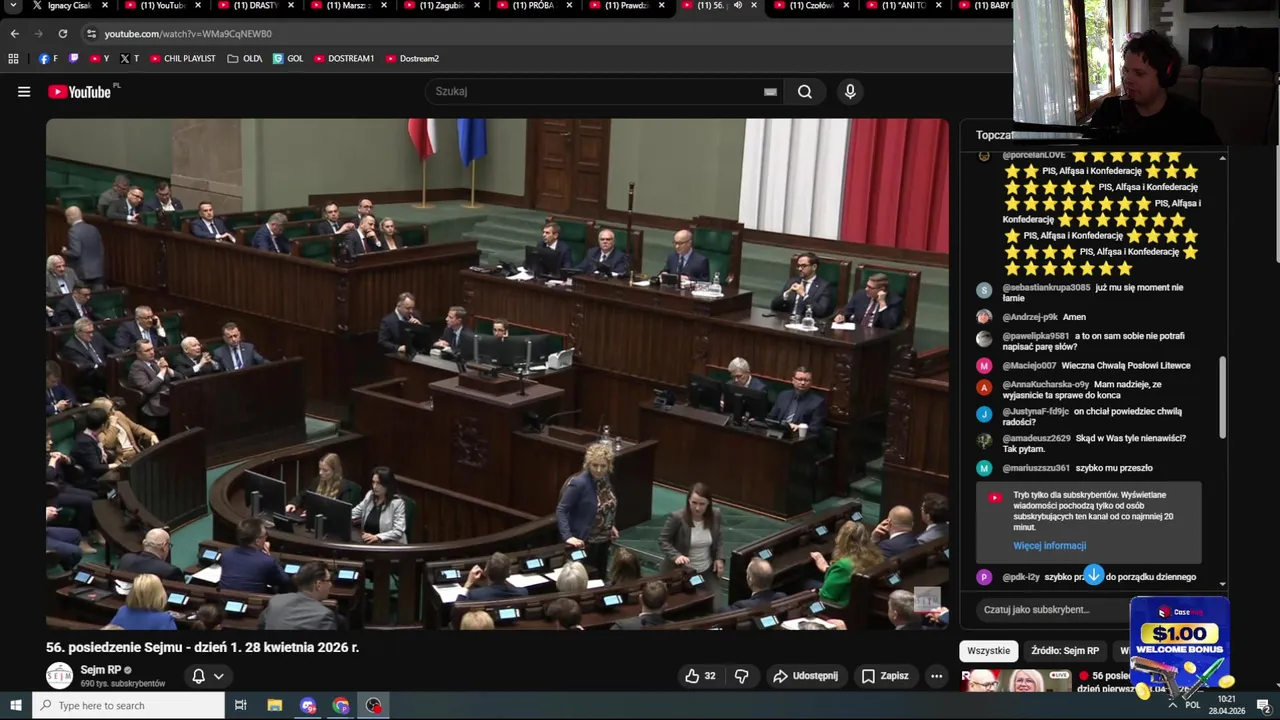Screen dimensions: 1280x720
Task: Switch to the (11) Czołówk tab
Action: (x=810, y=6)
